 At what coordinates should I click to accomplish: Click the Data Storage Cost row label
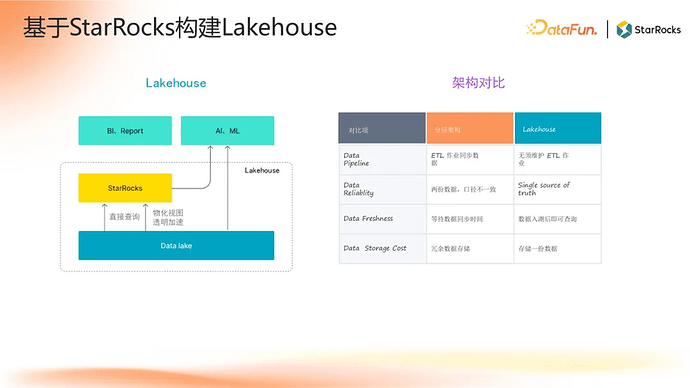[375, 249]
